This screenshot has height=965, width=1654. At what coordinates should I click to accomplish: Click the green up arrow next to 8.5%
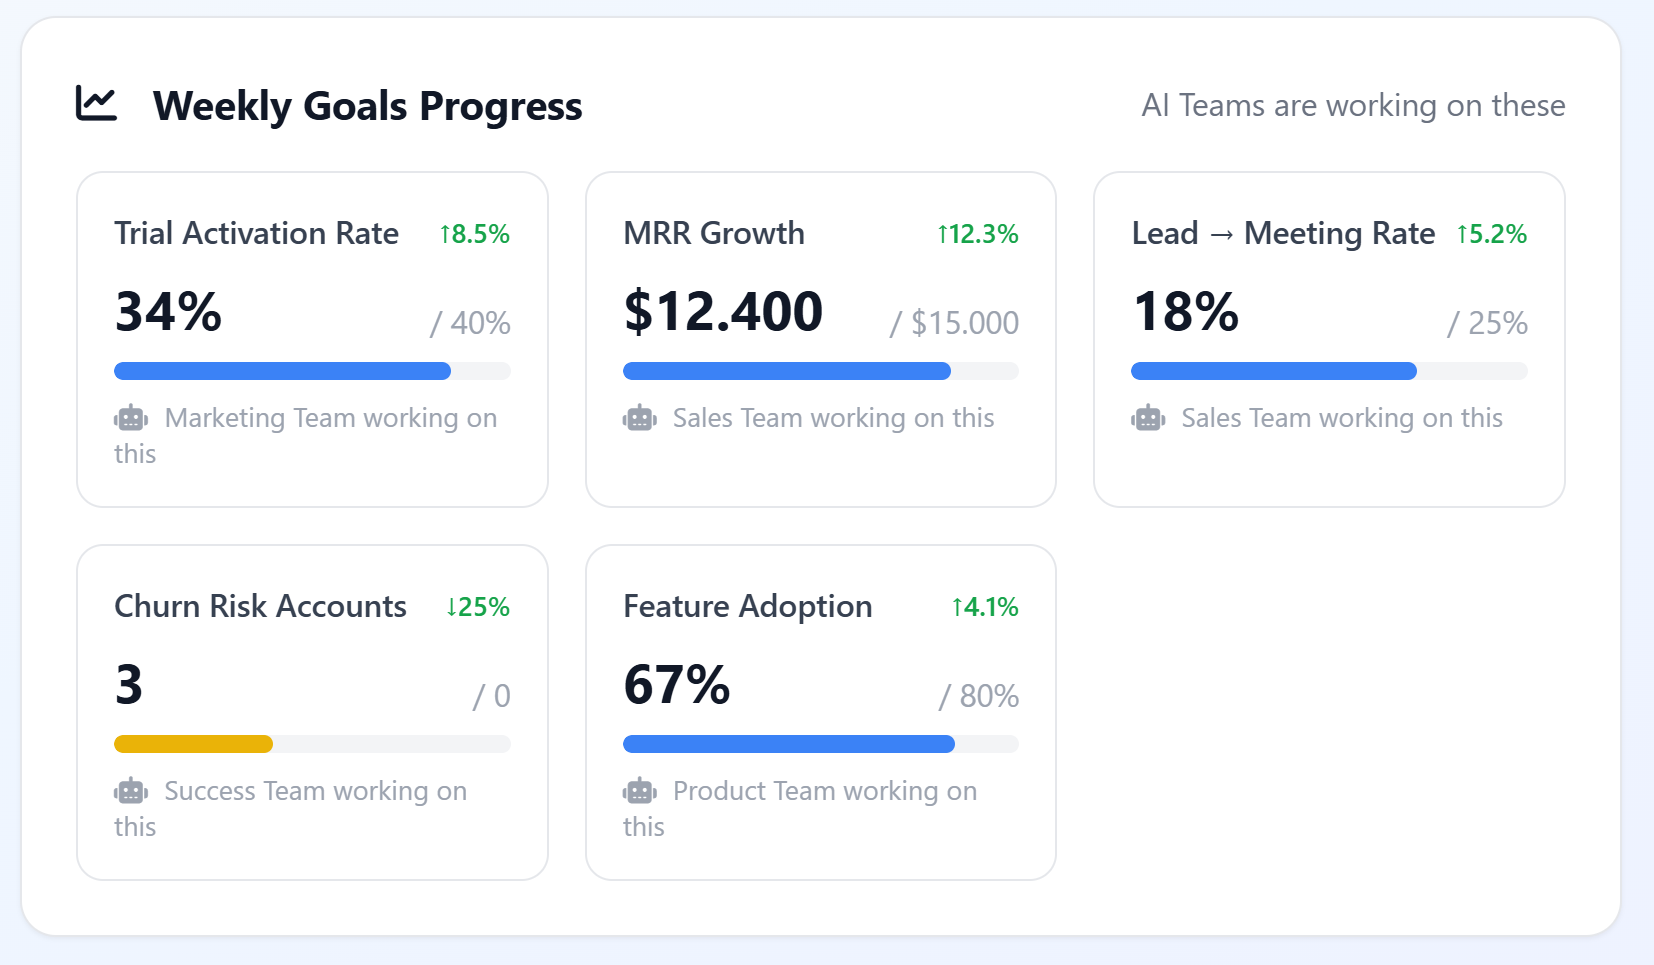[x=444, y=233]
